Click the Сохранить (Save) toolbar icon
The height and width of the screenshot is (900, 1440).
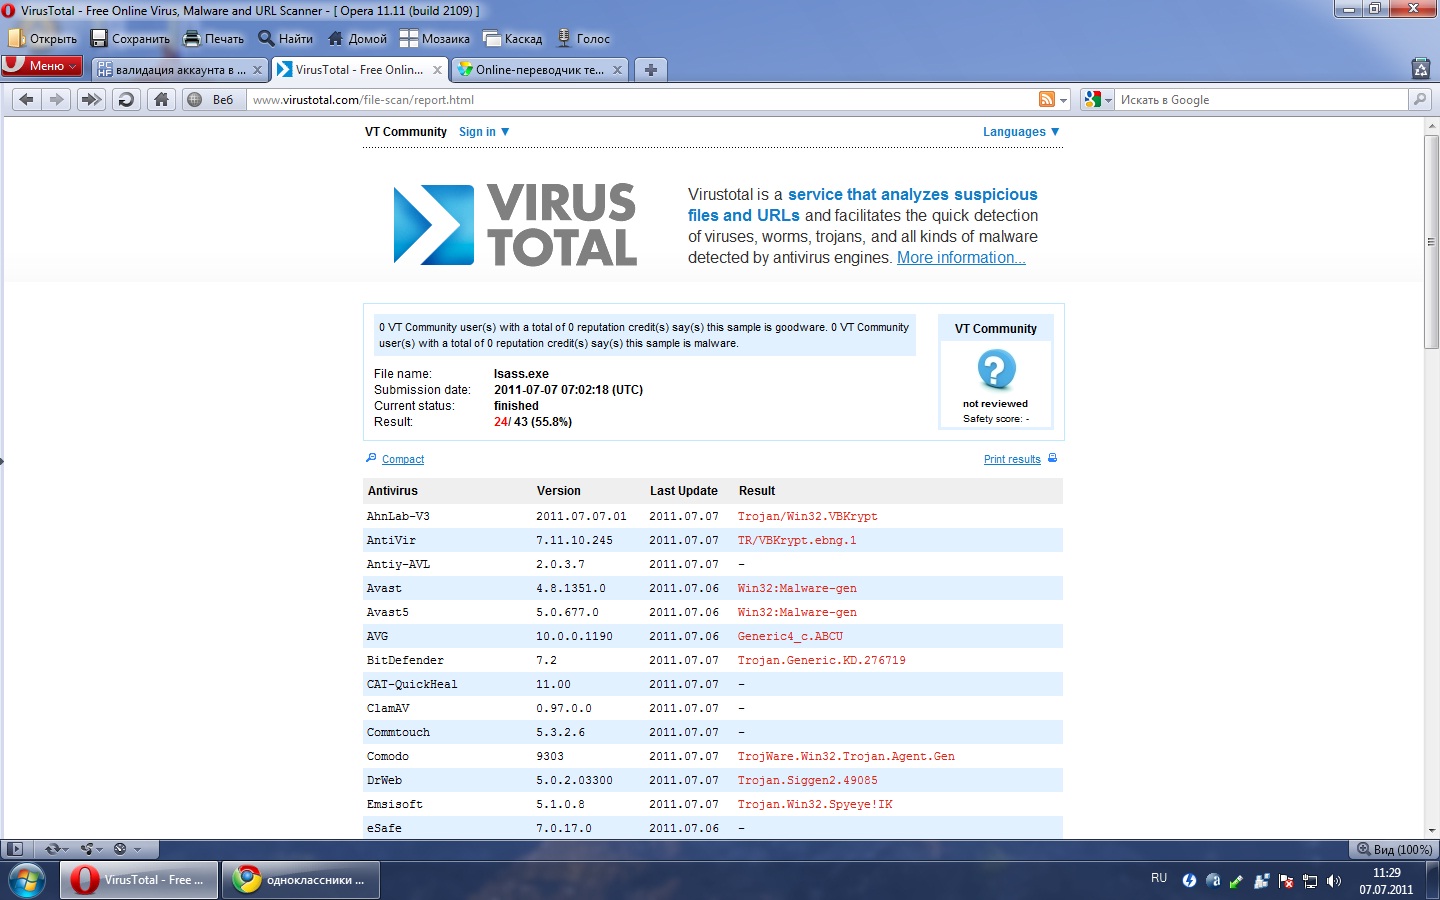(x=99, y=38)
